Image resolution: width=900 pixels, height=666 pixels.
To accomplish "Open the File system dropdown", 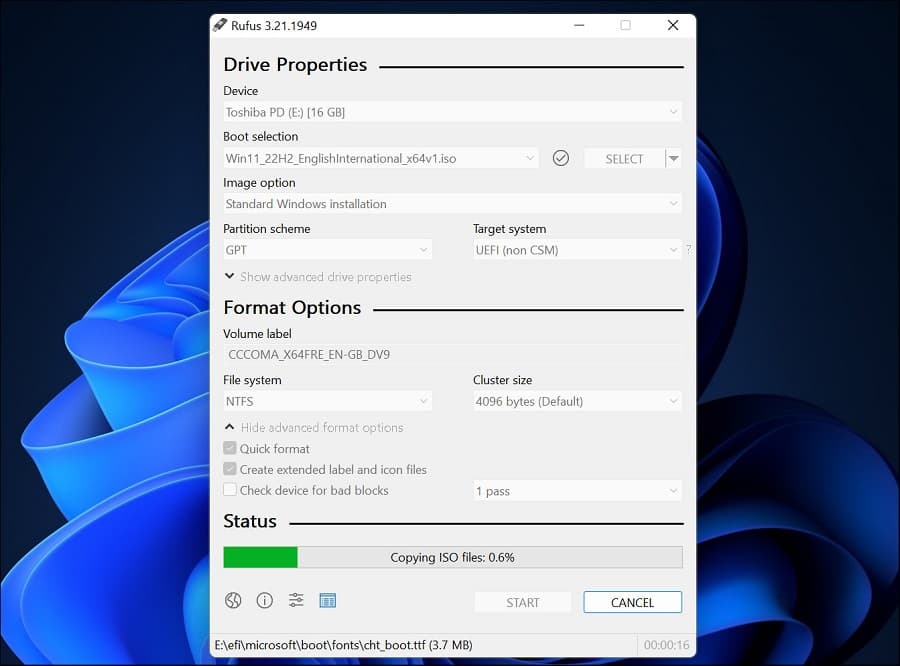I will tap(327, 402).
